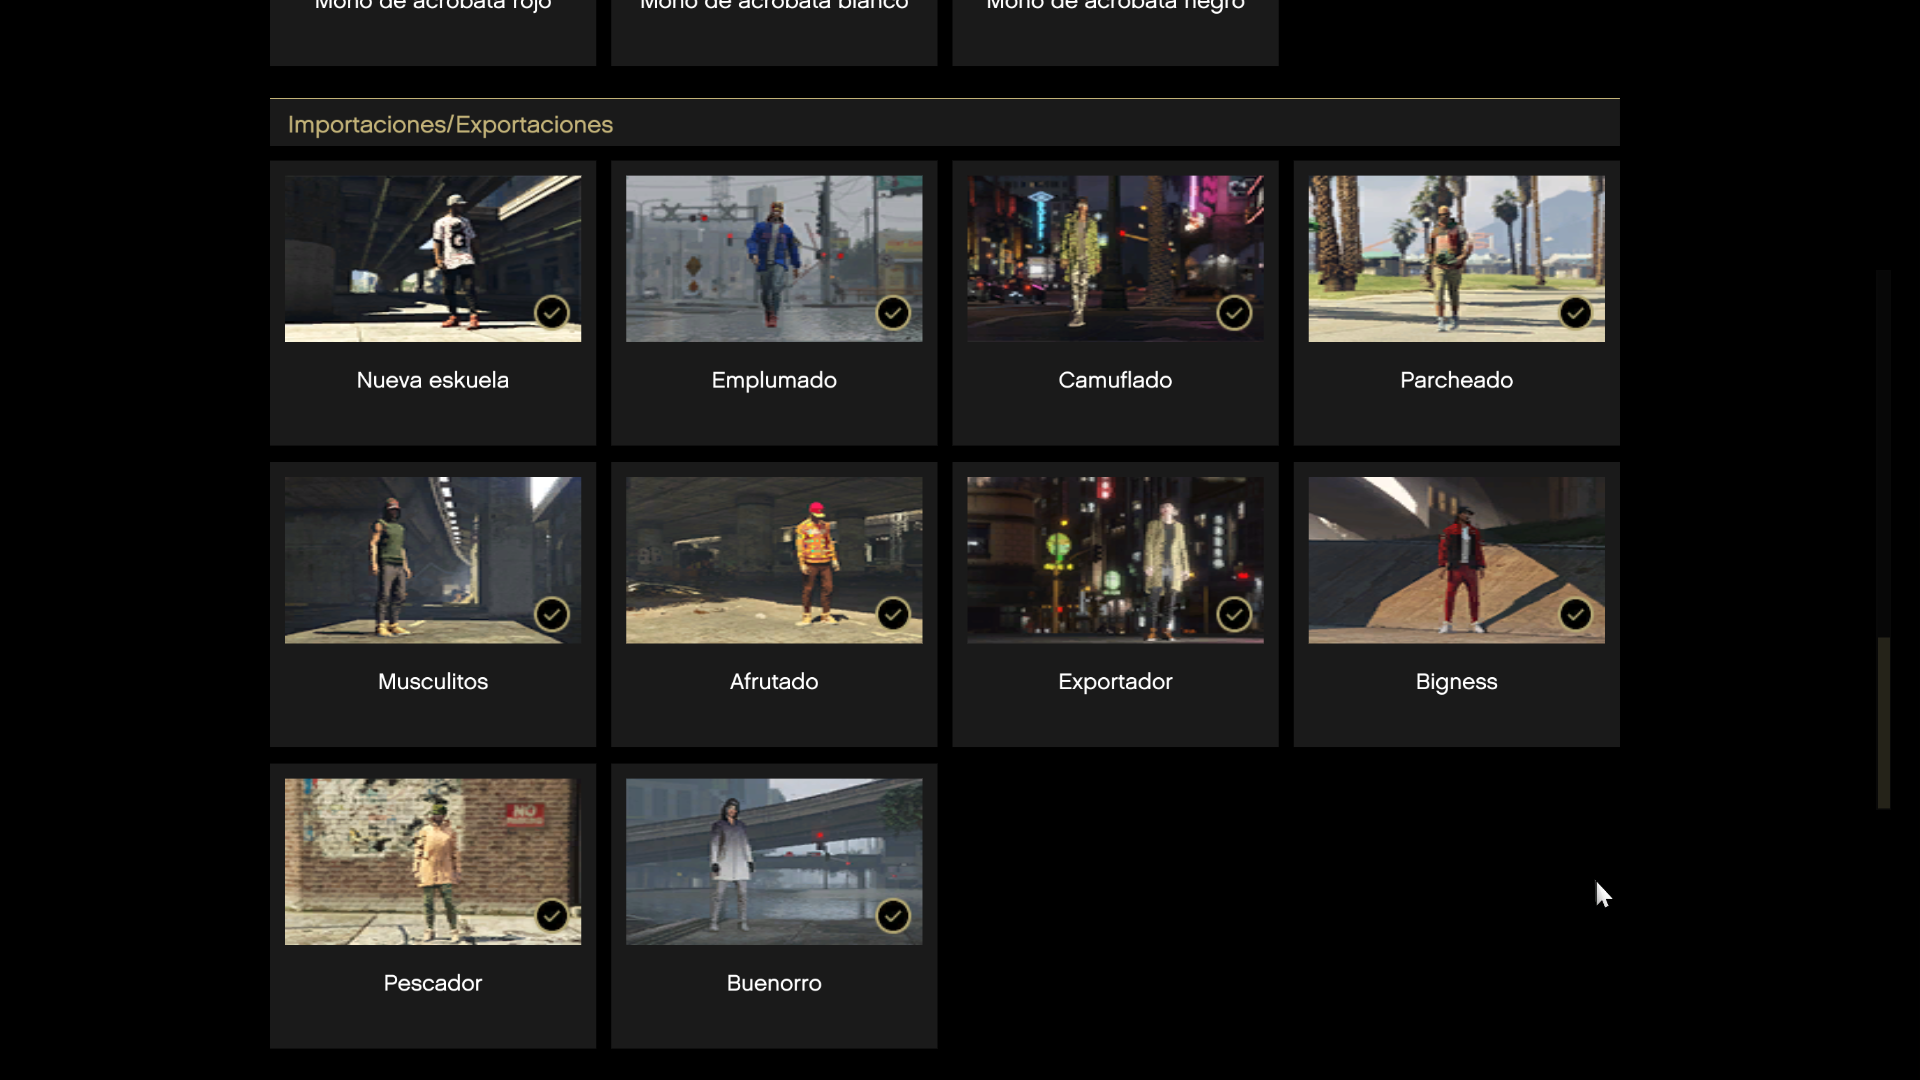1920x1080 pixels.
Task: Click checkmark badge on Parcheado outfit
Action: [x=1575, y=313]
